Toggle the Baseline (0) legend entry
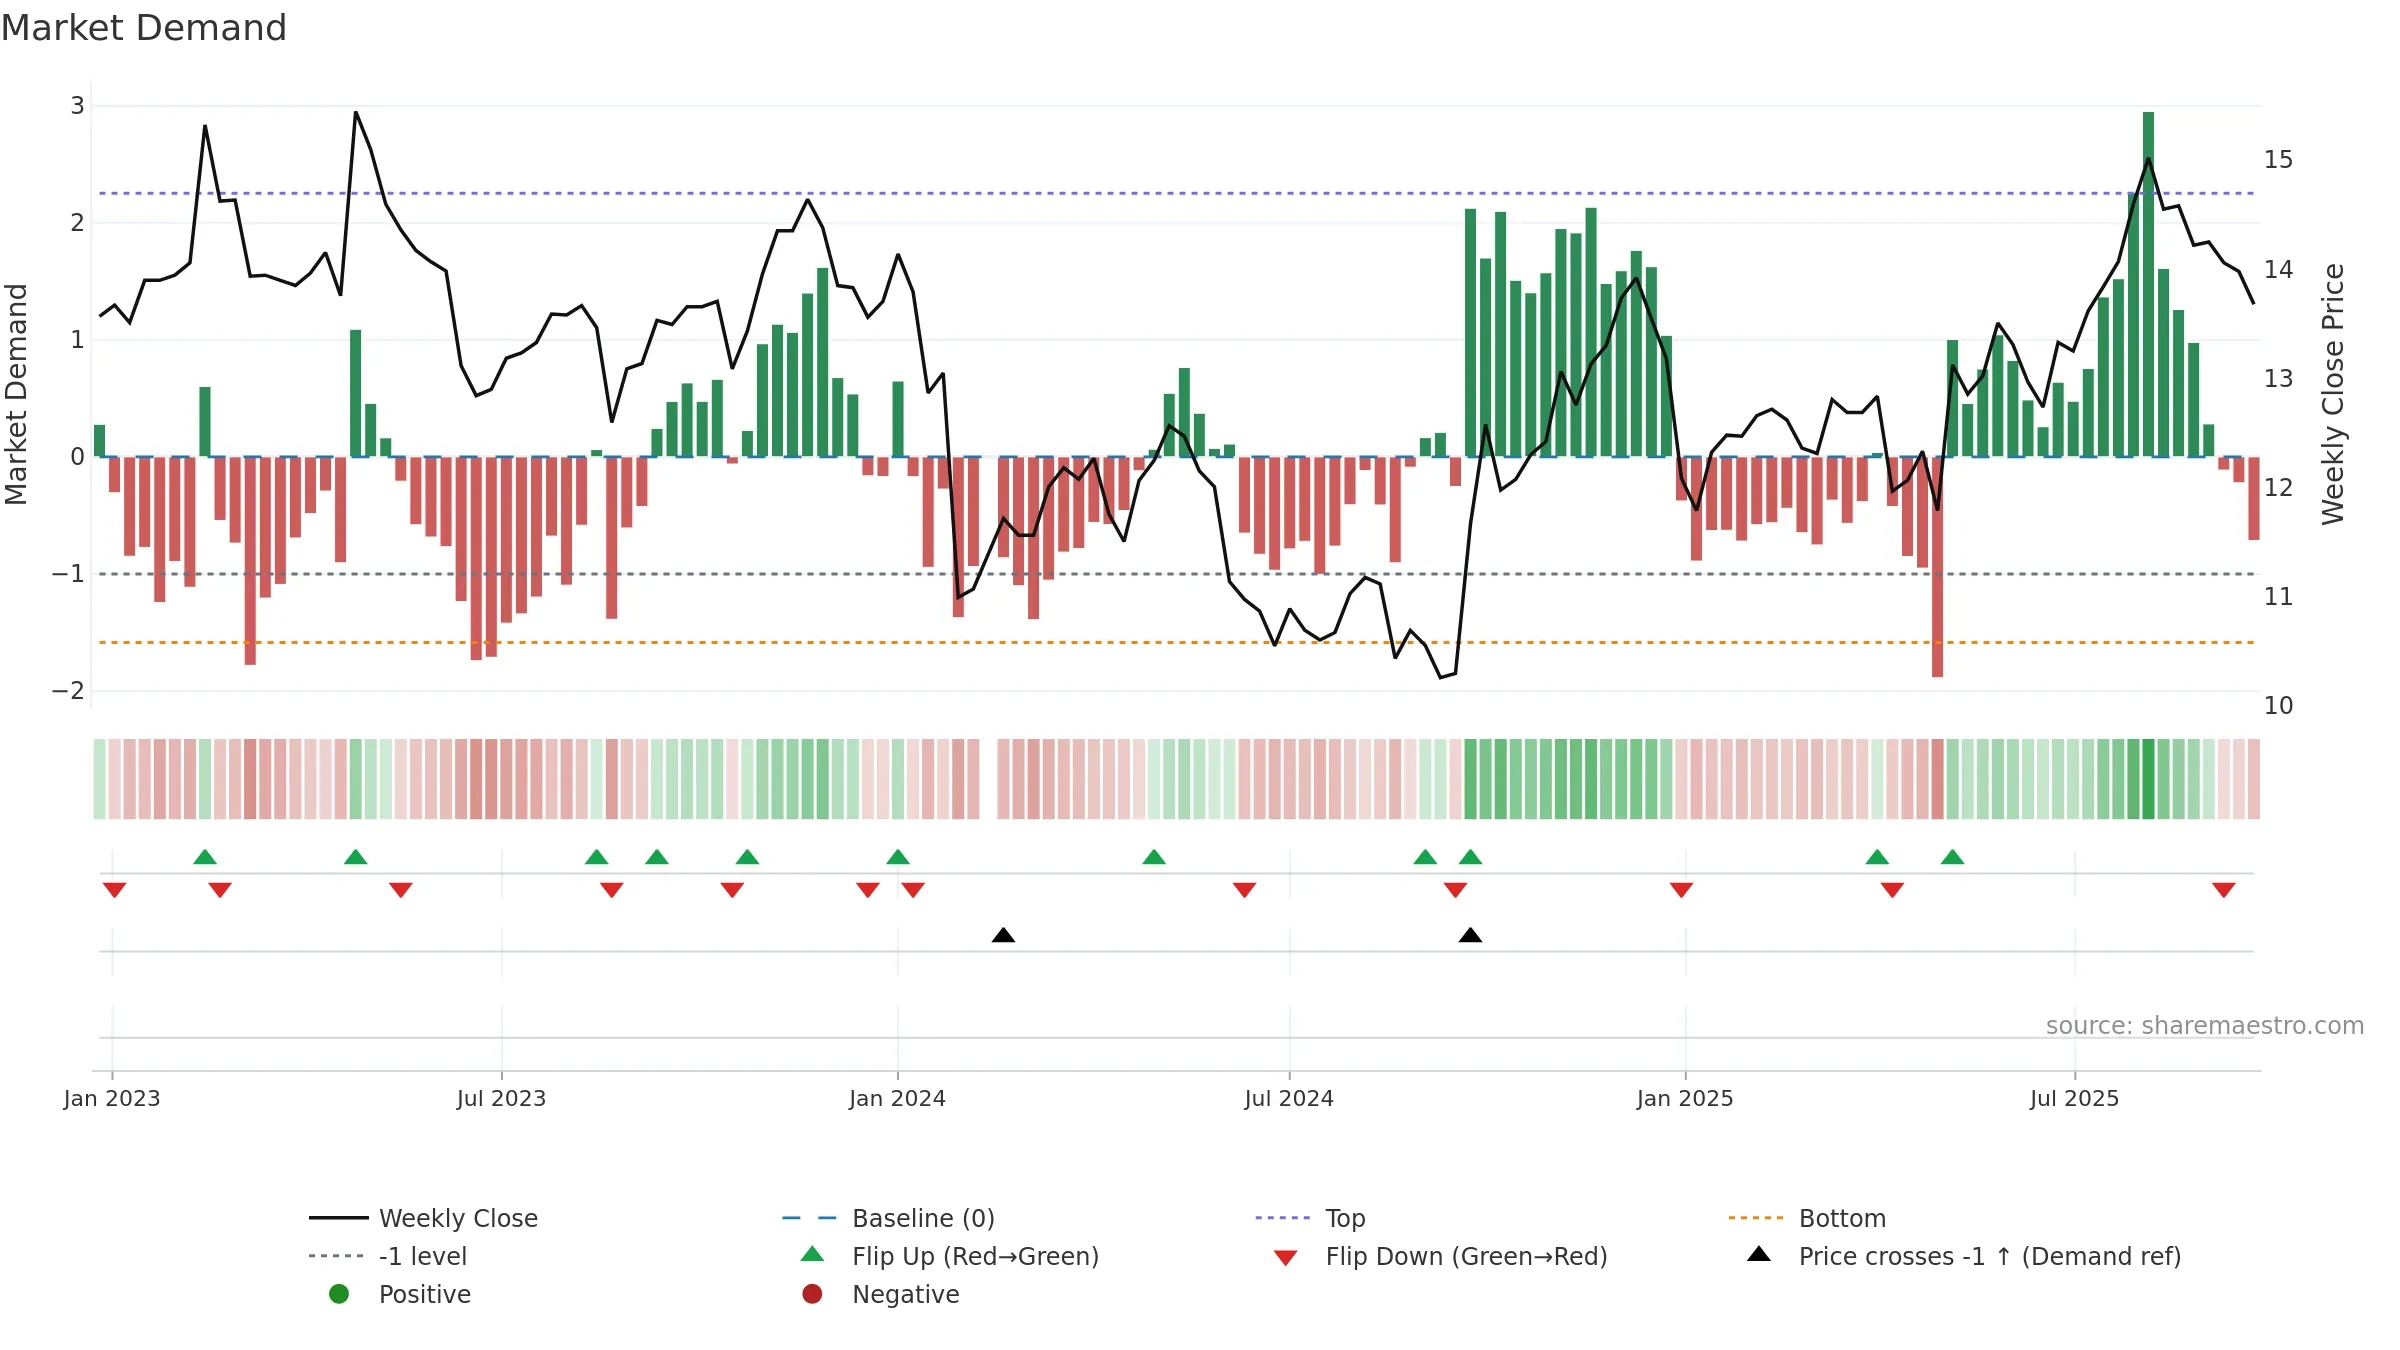This screenshot has width=2400, height=1350. click(888, 1218)
